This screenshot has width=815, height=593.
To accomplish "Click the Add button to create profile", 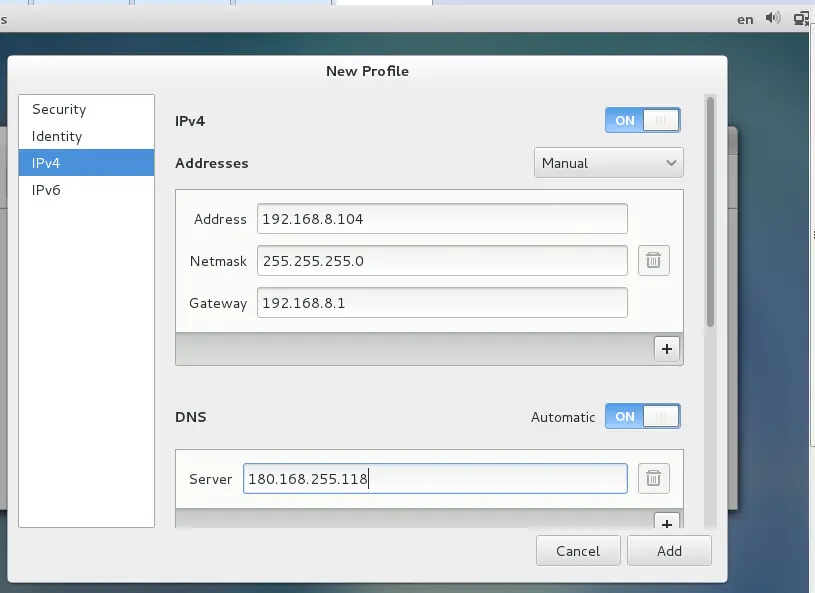I will coord(669,551).
